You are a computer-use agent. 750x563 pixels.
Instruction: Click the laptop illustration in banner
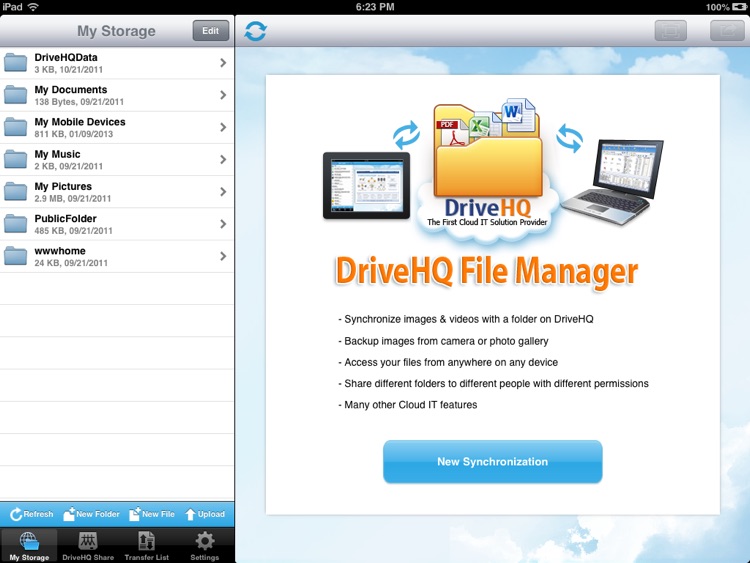point(613,181)
